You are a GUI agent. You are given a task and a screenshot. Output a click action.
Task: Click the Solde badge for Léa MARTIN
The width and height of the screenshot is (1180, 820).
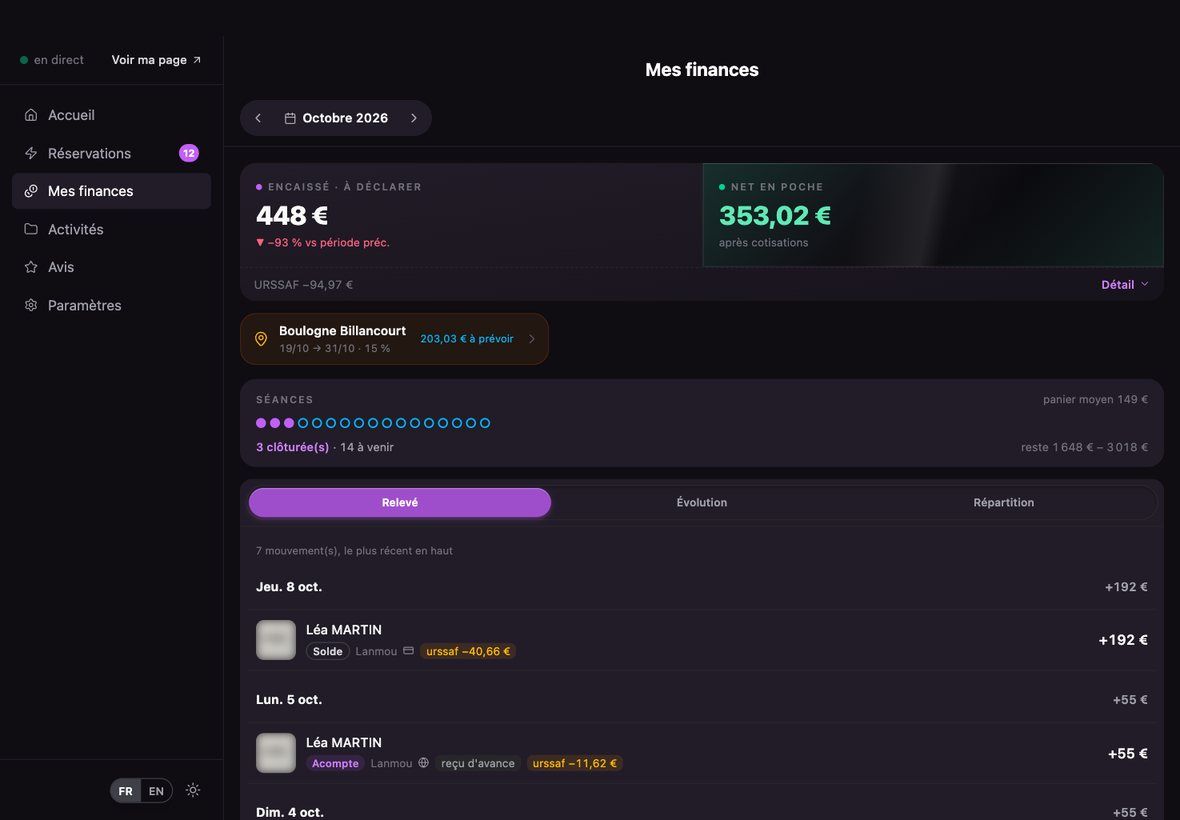327,651
